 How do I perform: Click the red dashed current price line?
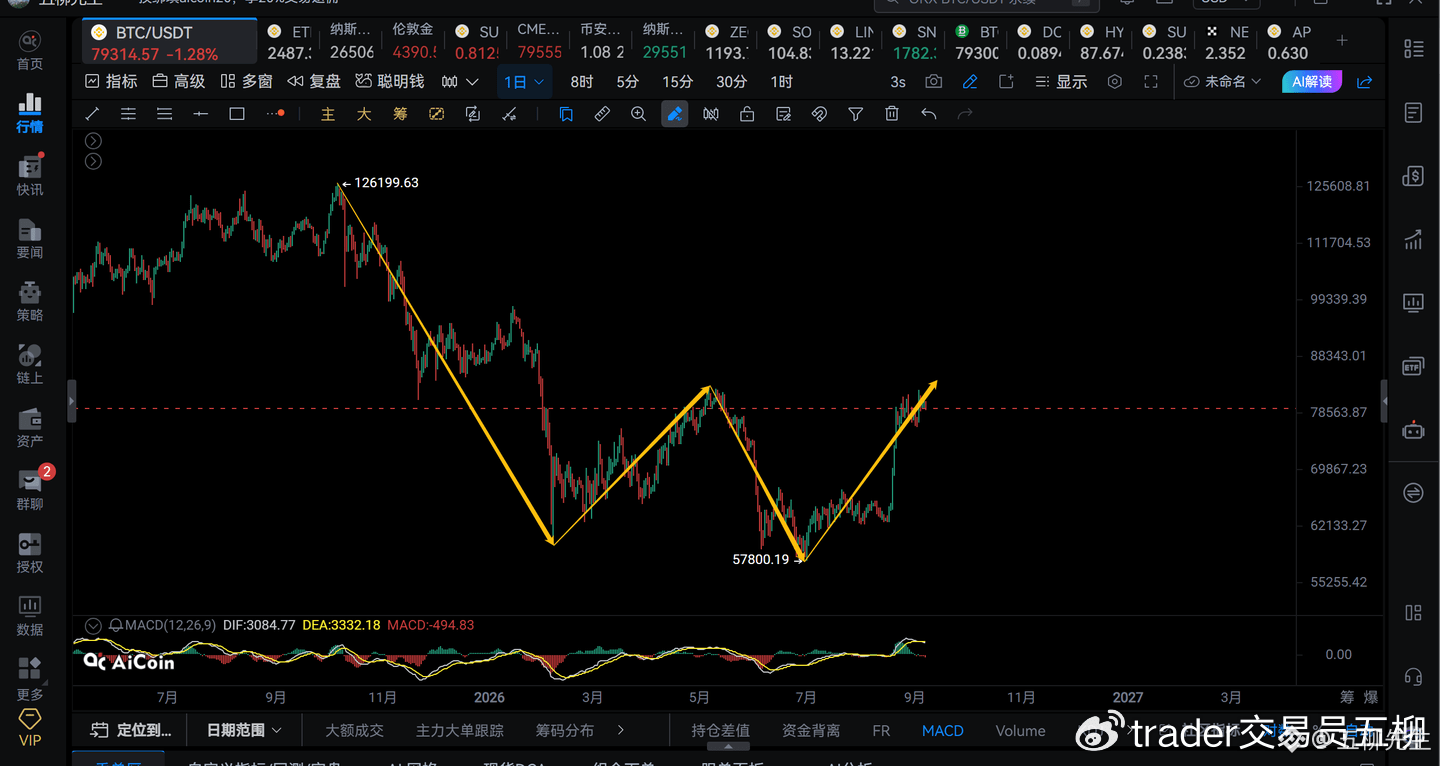tap(682, 408)
